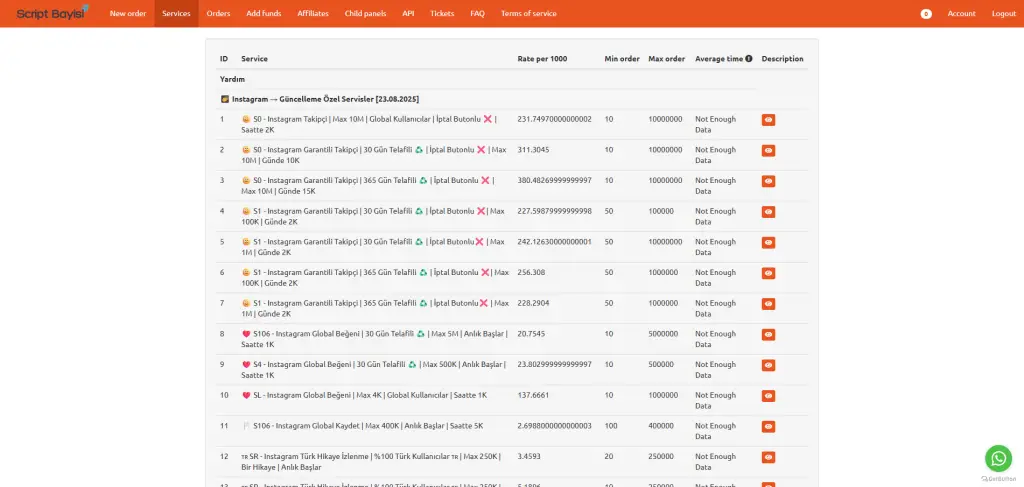Click S106 Instagram Global Kaydet service name
The height and width of the screenshot is (487, 1024).
point(362,426)
